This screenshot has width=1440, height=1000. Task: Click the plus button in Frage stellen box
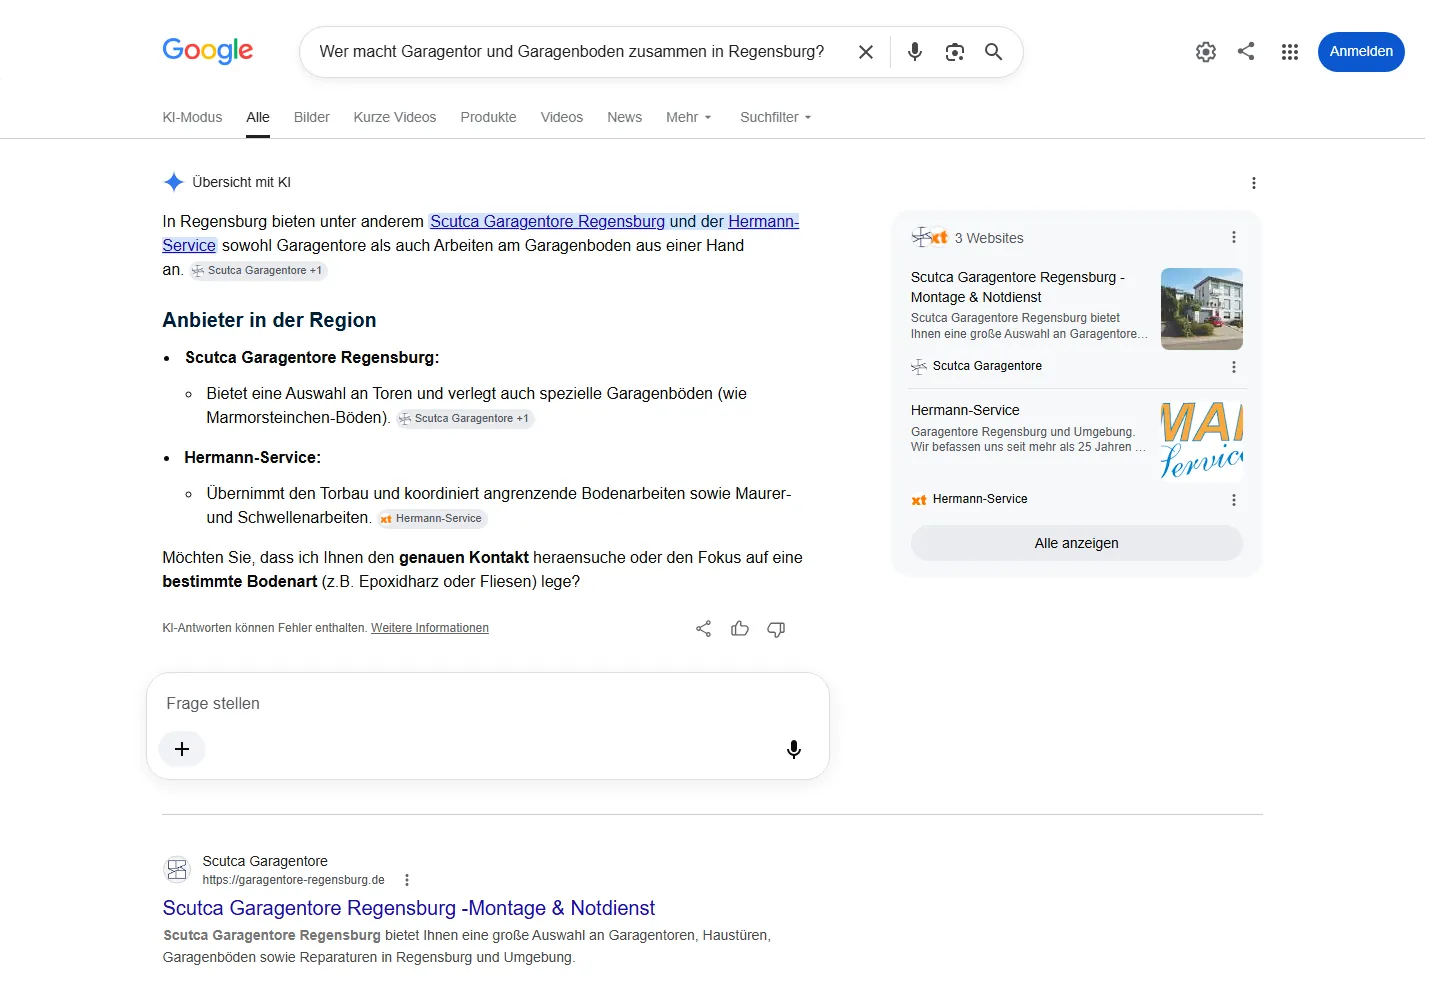pyautogui.click(x=182, y=749)
